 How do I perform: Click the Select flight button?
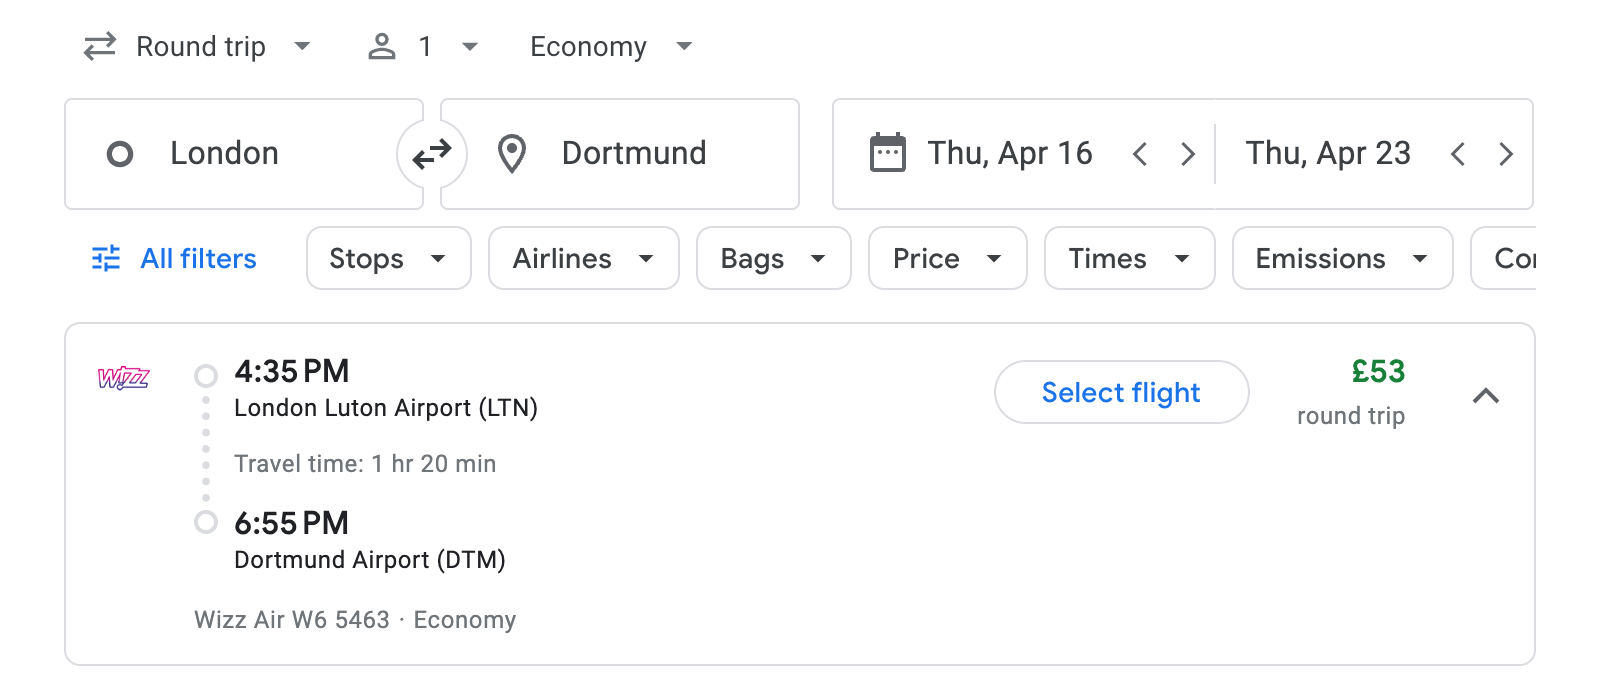pyautogui.click(x=1120, y=392)
